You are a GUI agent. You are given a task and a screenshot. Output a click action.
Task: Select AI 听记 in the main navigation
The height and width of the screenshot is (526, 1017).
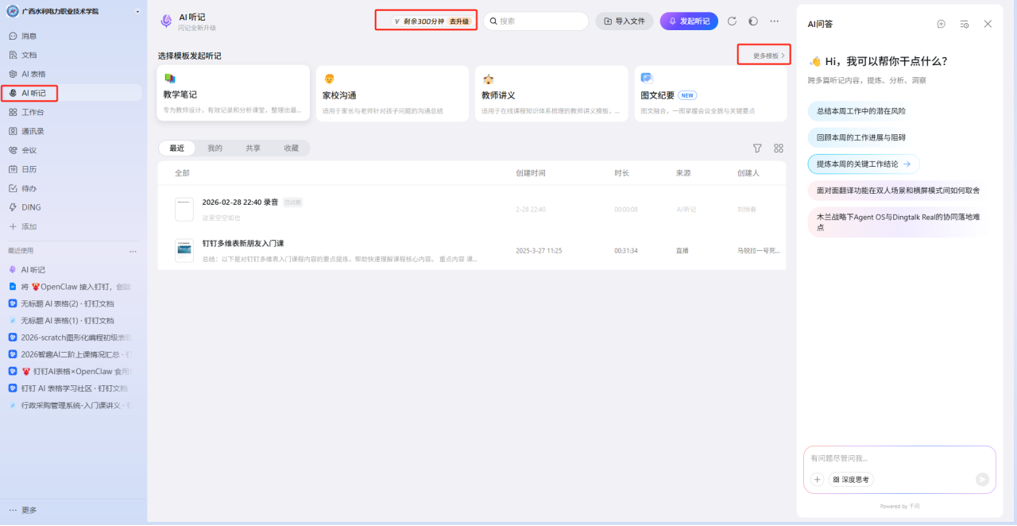click(x=71, y=93)
